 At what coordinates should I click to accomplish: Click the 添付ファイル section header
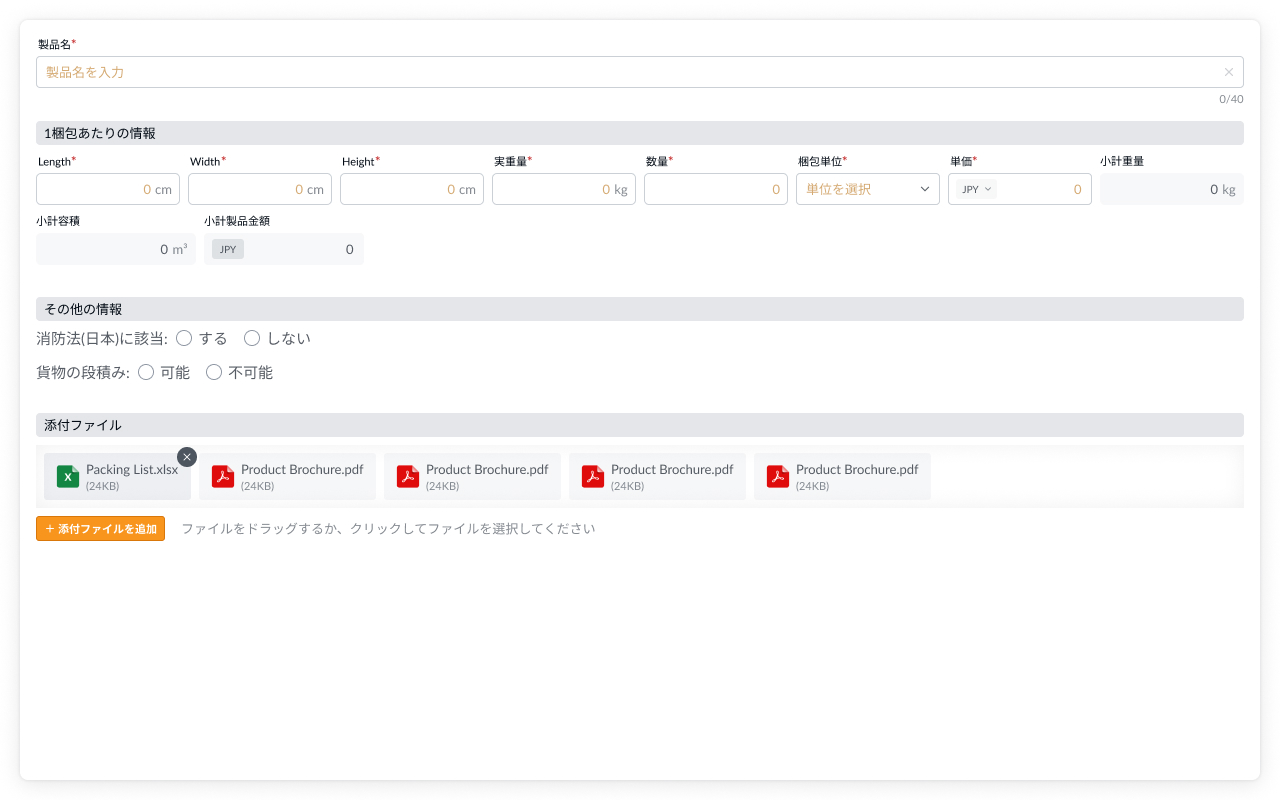640,425
